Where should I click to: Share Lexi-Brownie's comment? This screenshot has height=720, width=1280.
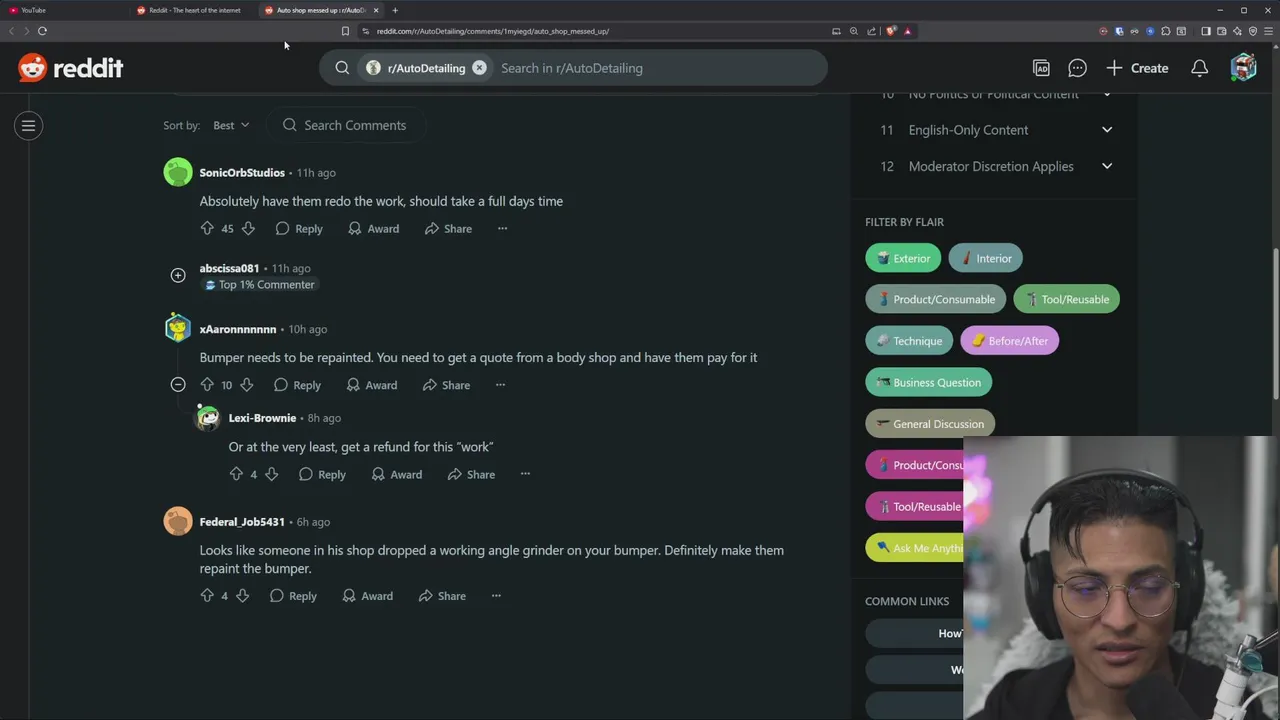tap(471, 474)
